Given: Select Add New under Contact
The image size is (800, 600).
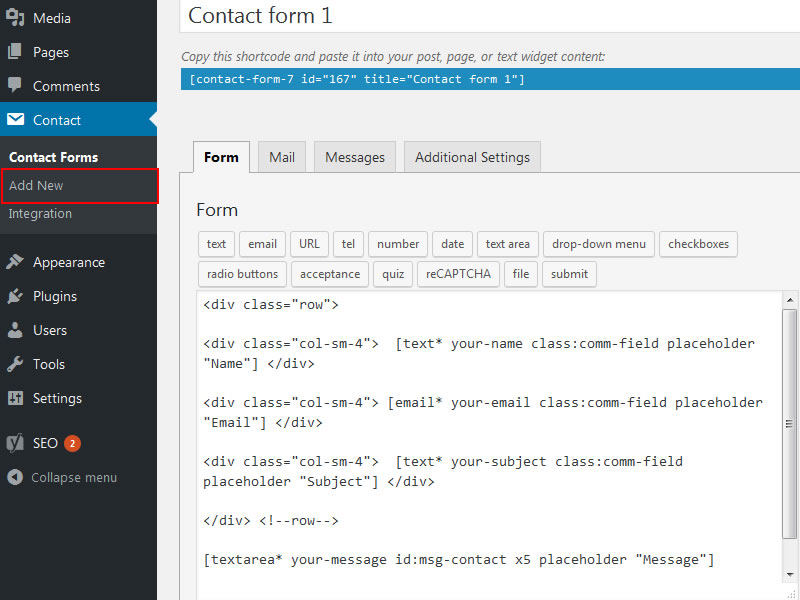Looking at the screenshot, I should coord(36,186).
